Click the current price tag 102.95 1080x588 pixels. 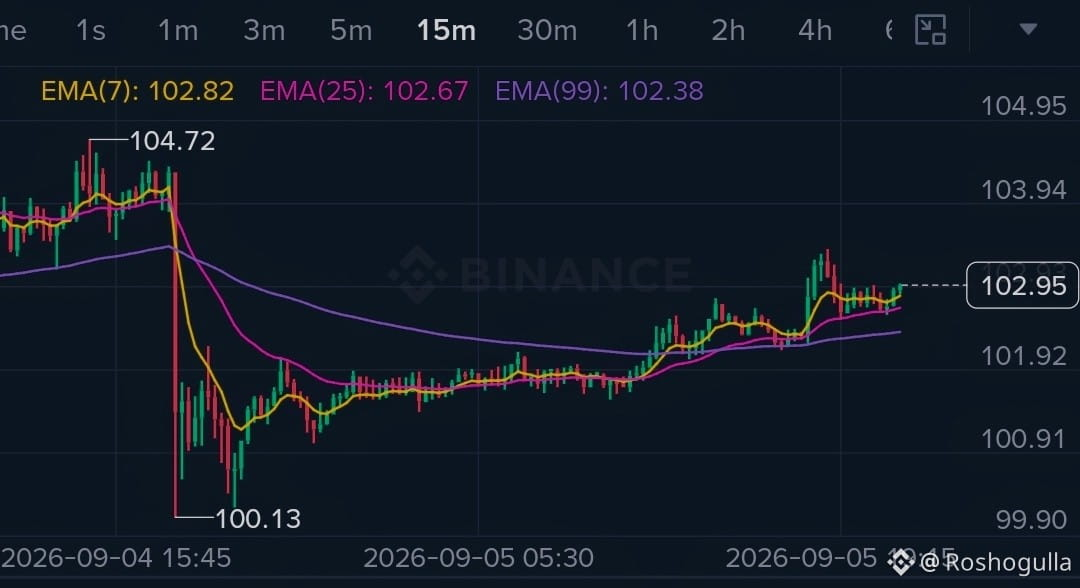(1023, 285)
